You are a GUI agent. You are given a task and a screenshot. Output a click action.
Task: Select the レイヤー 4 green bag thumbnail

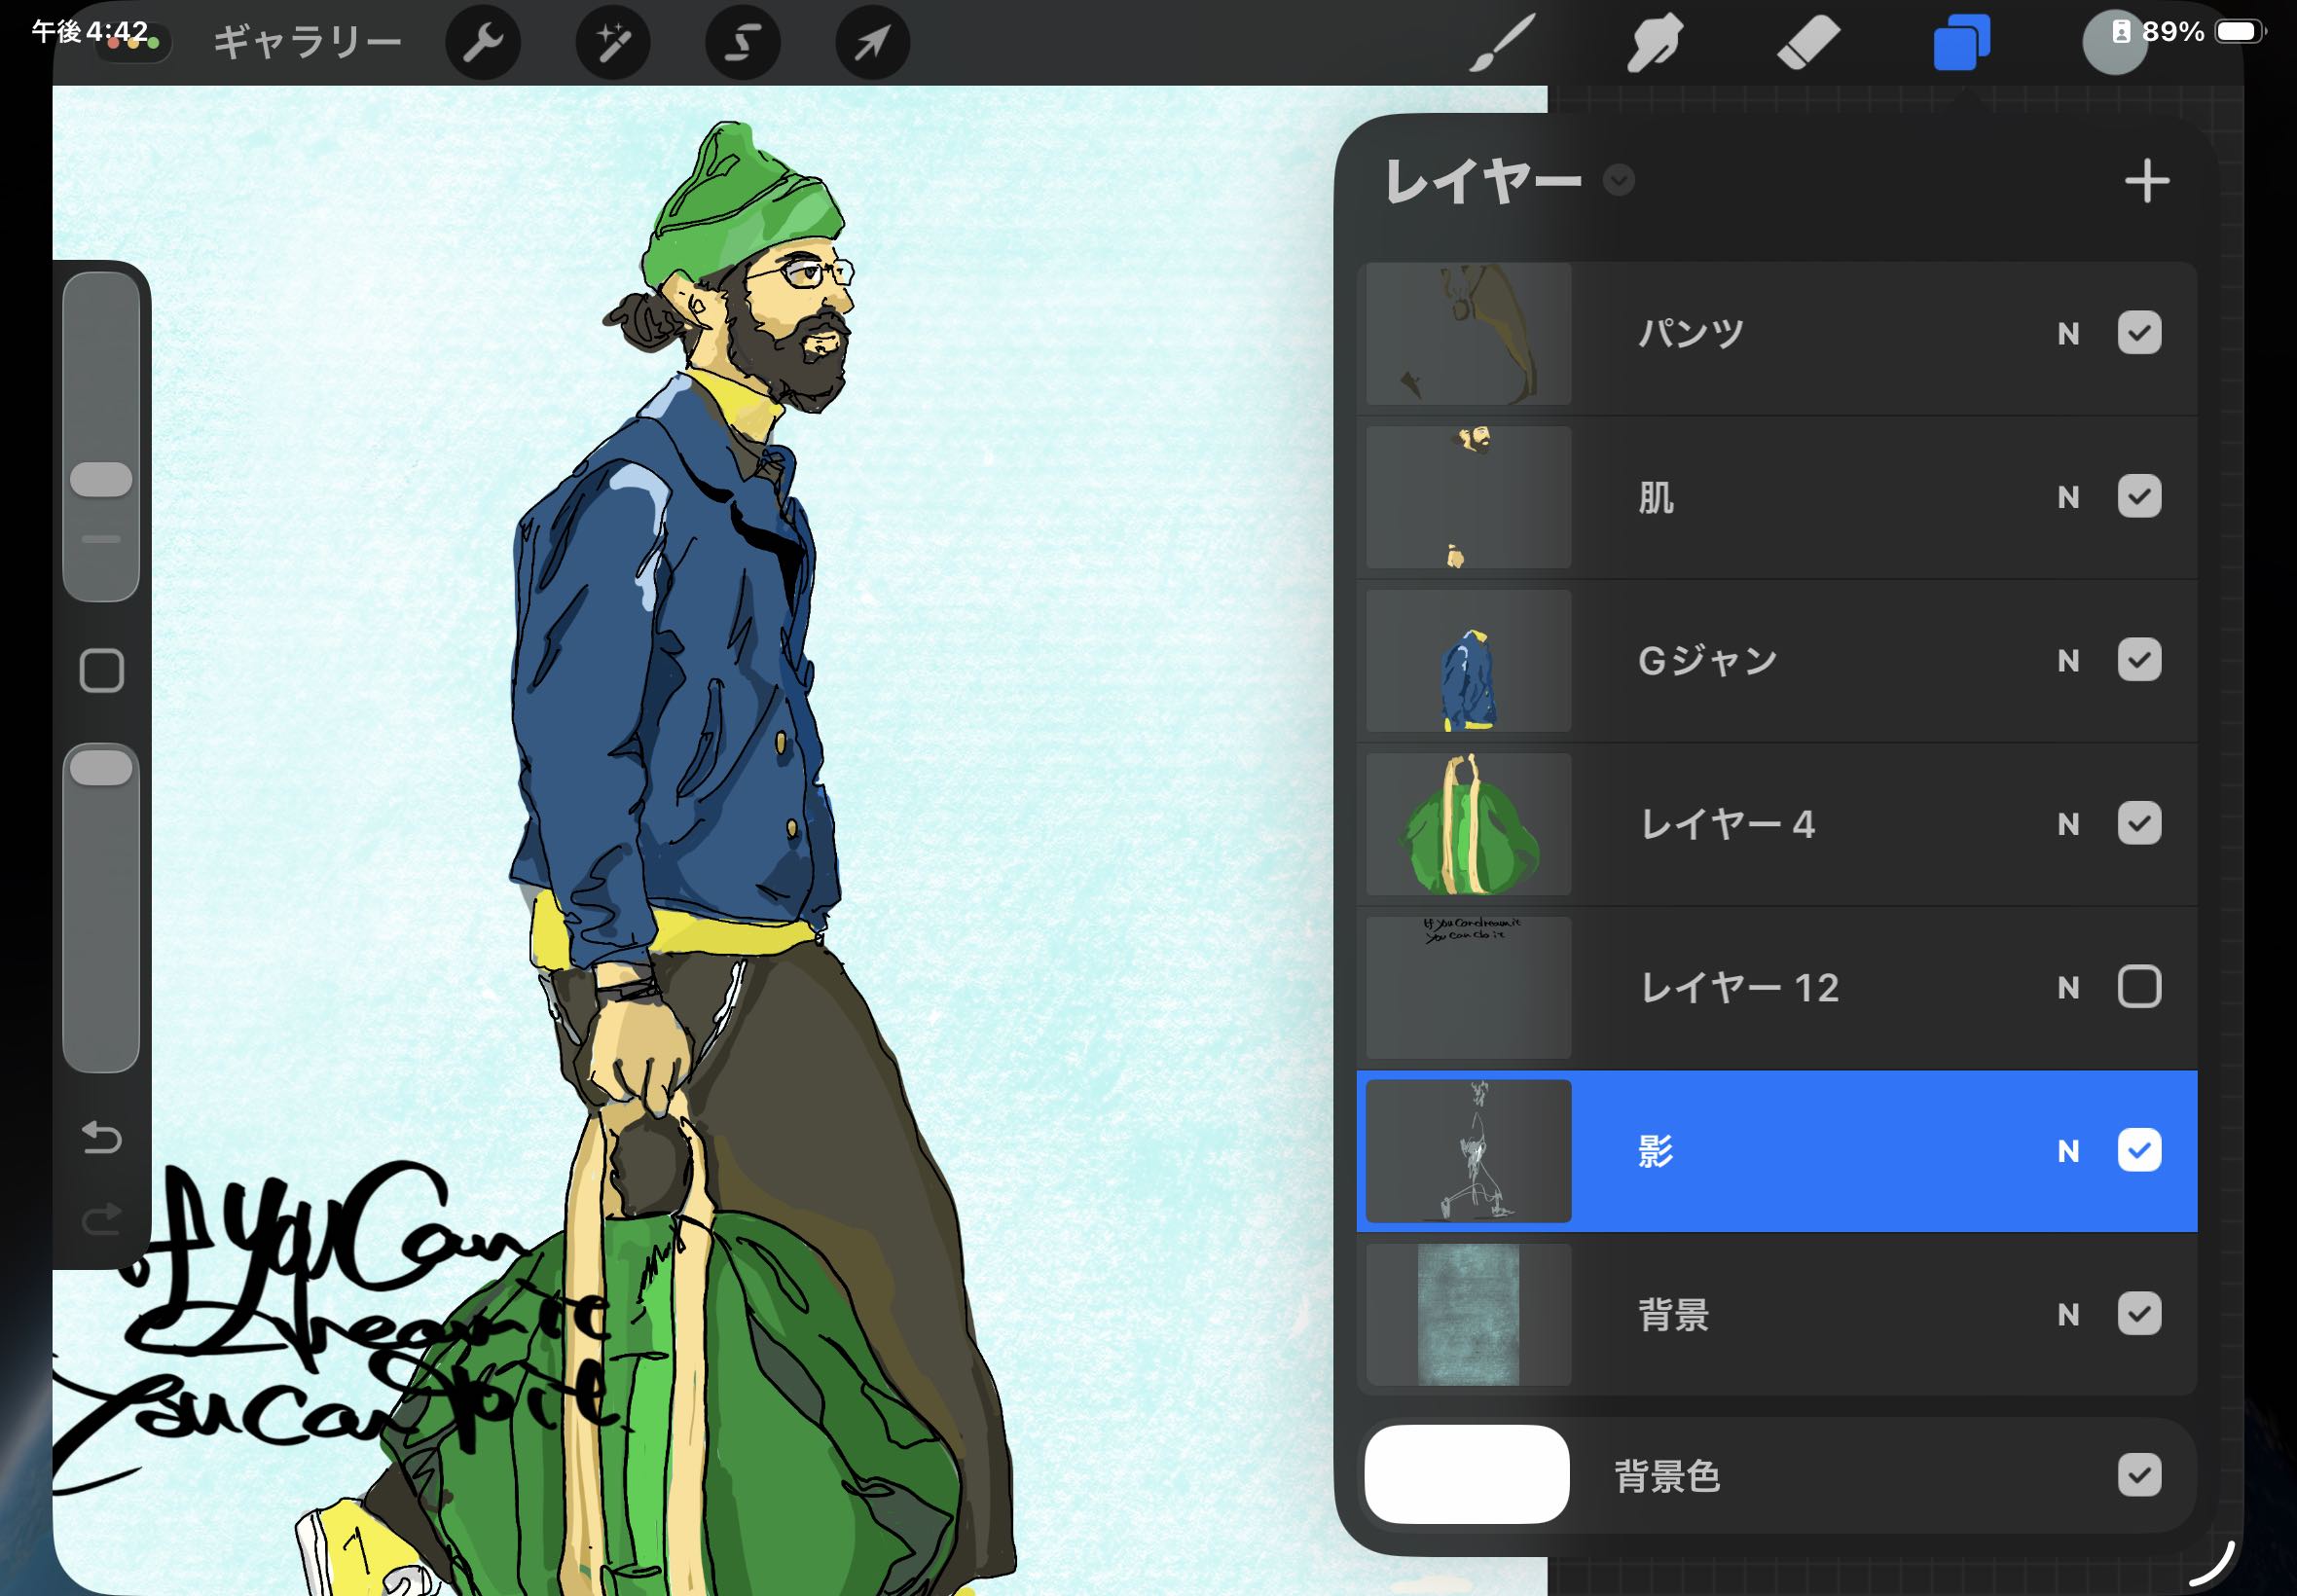coord(1468,824)
